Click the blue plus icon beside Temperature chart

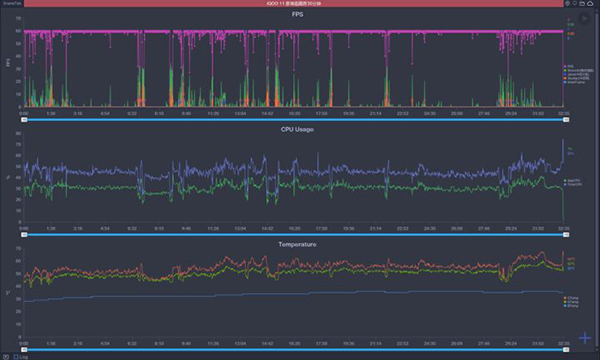[585, 338]
